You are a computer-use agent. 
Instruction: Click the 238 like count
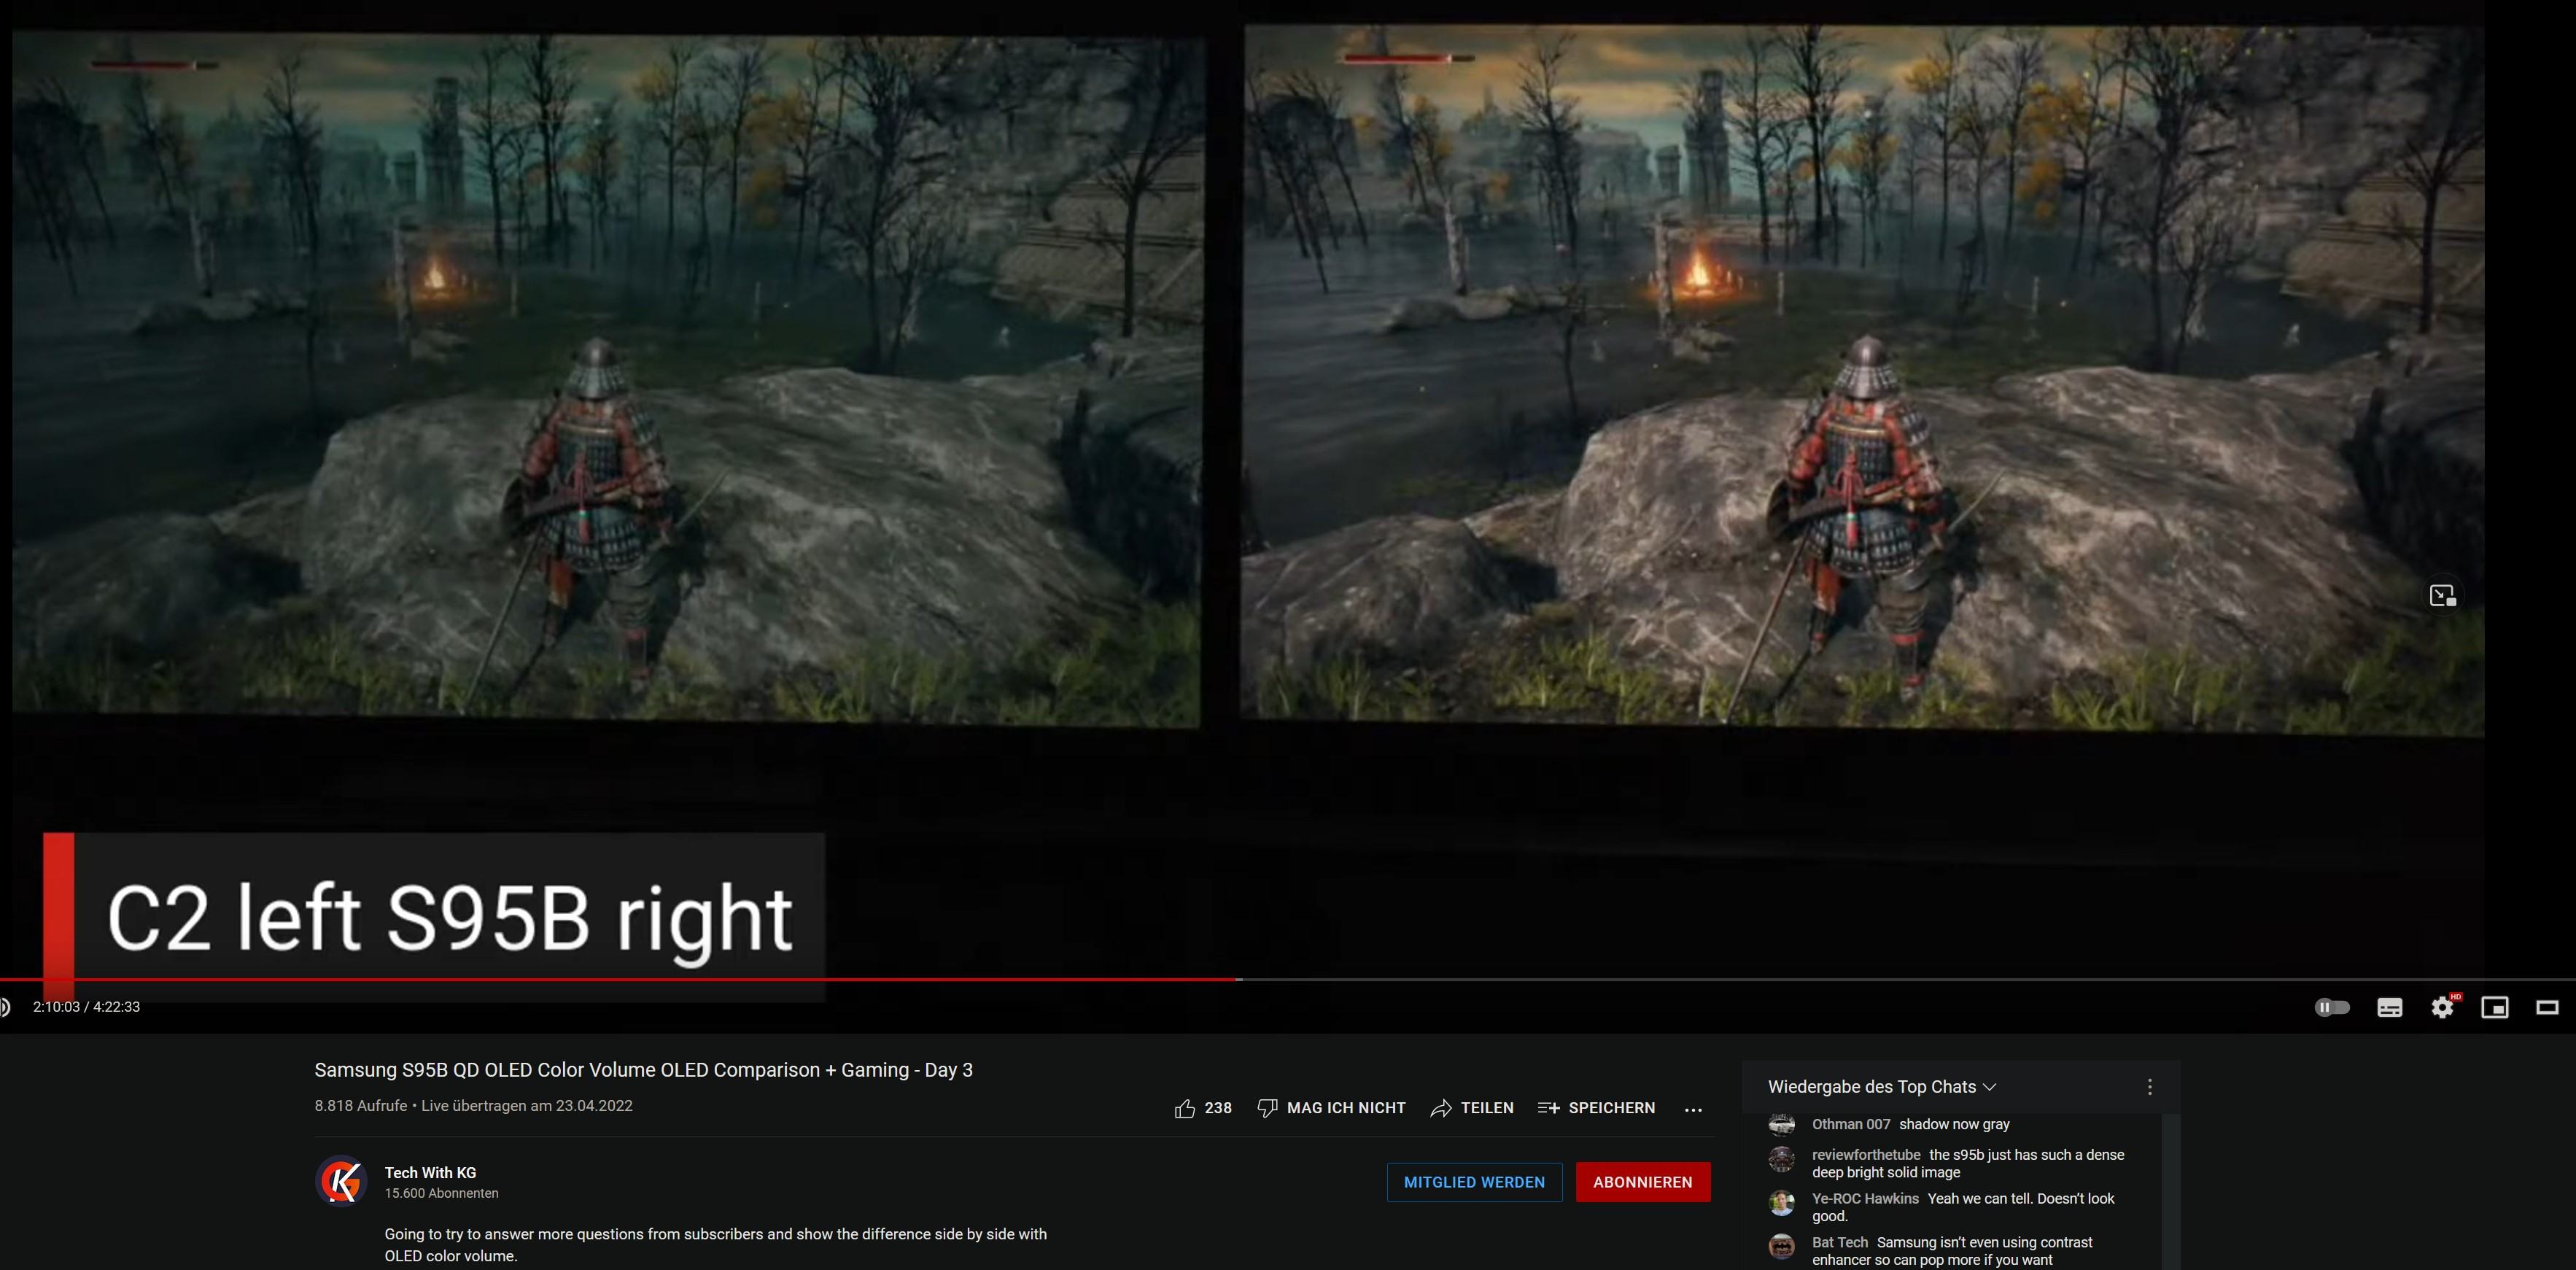(1218, 1108)
